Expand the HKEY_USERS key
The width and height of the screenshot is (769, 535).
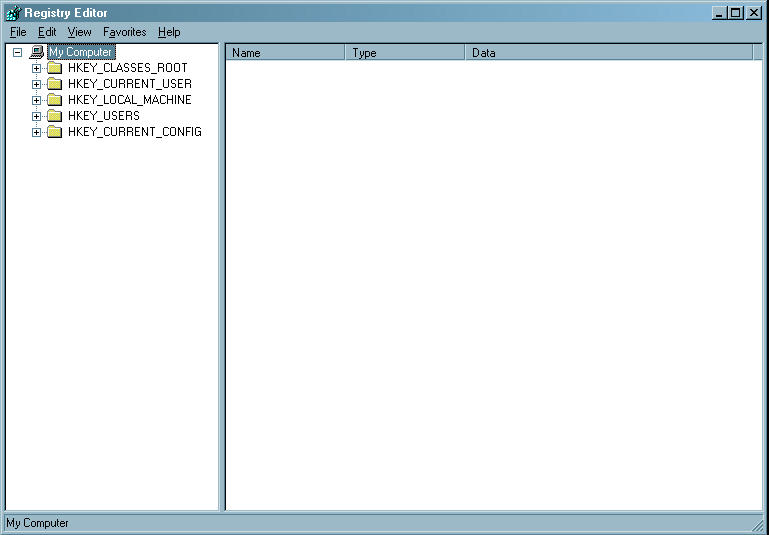[x=36, y=116]
